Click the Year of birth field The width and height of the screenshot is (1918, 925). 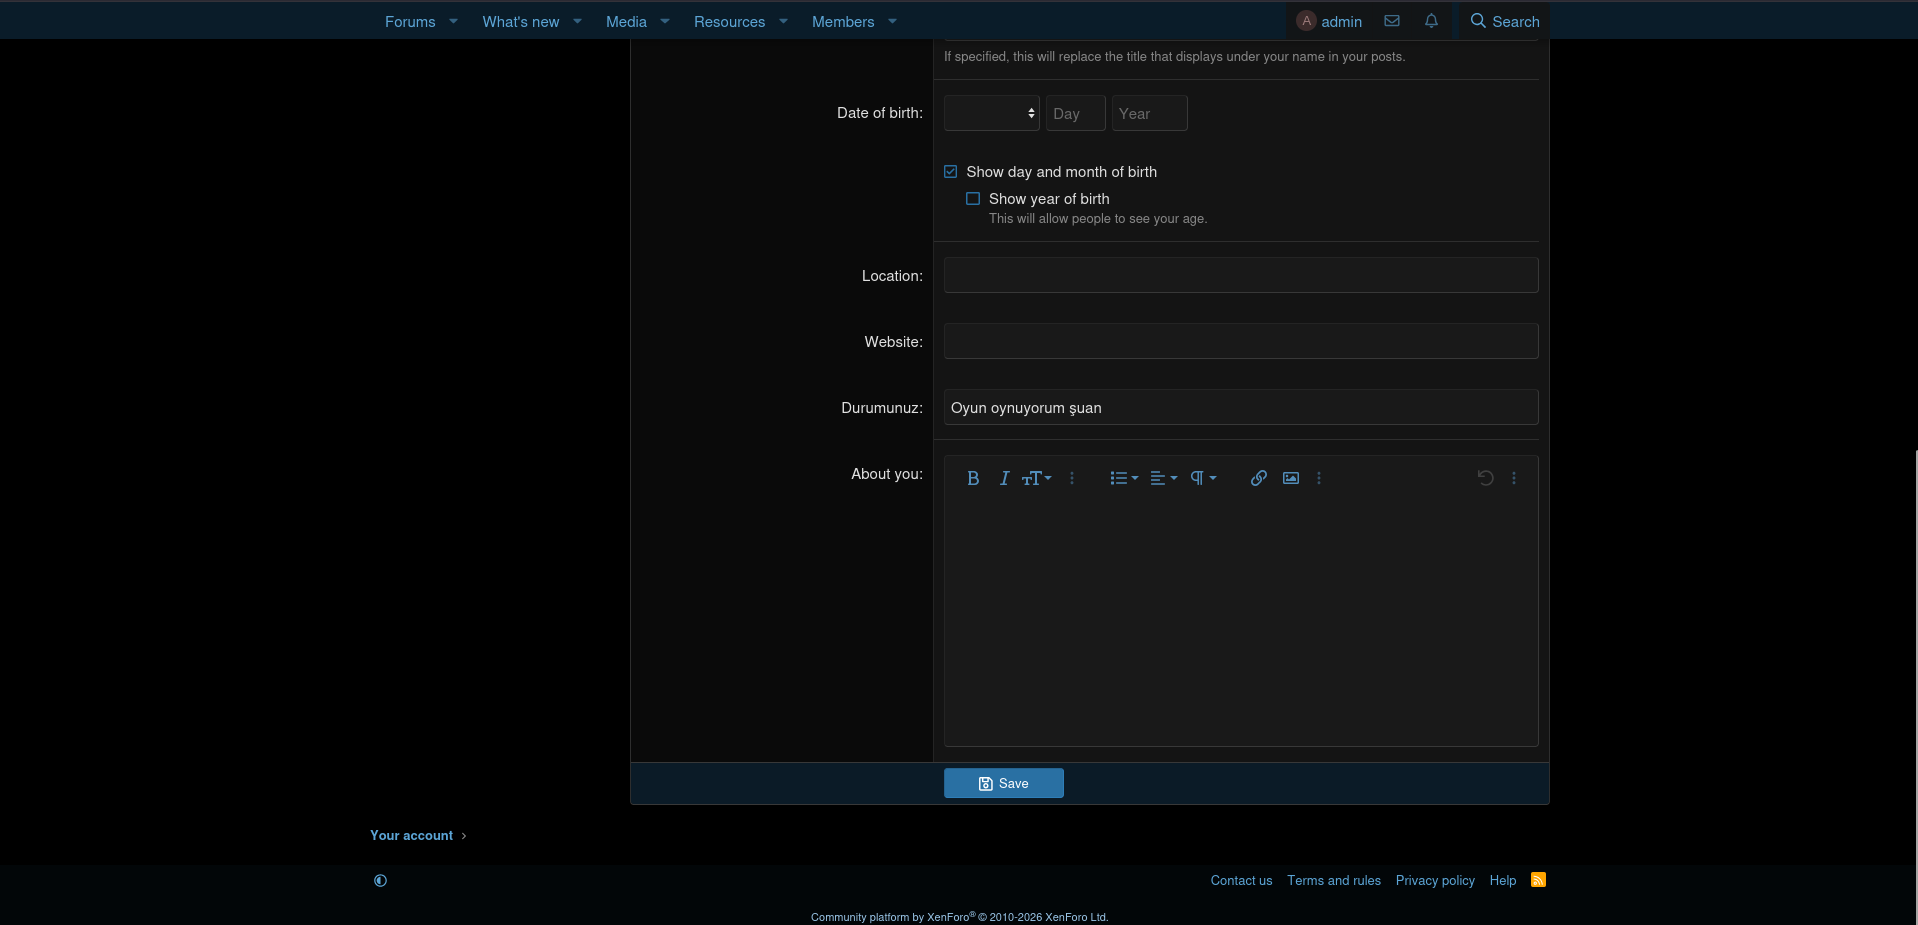coord(1150,113)
